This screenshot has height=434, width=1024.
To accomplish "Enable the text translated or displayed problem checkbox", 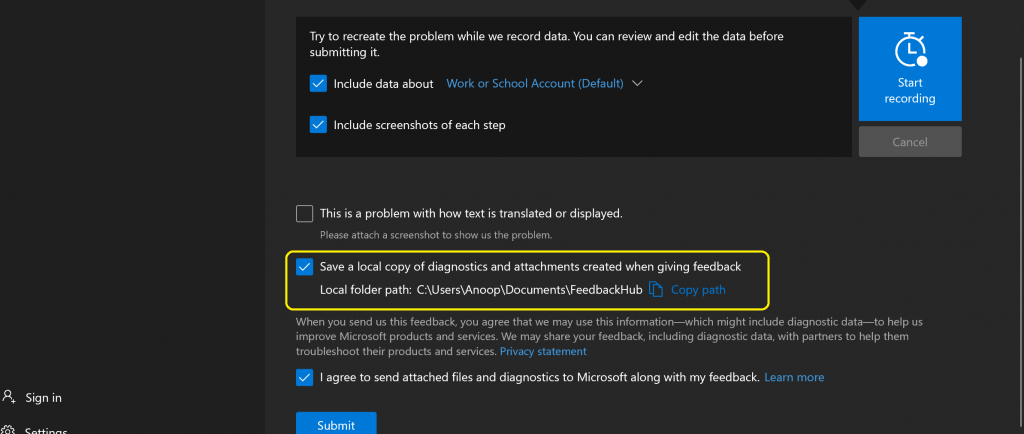I will tap(305, 213).
